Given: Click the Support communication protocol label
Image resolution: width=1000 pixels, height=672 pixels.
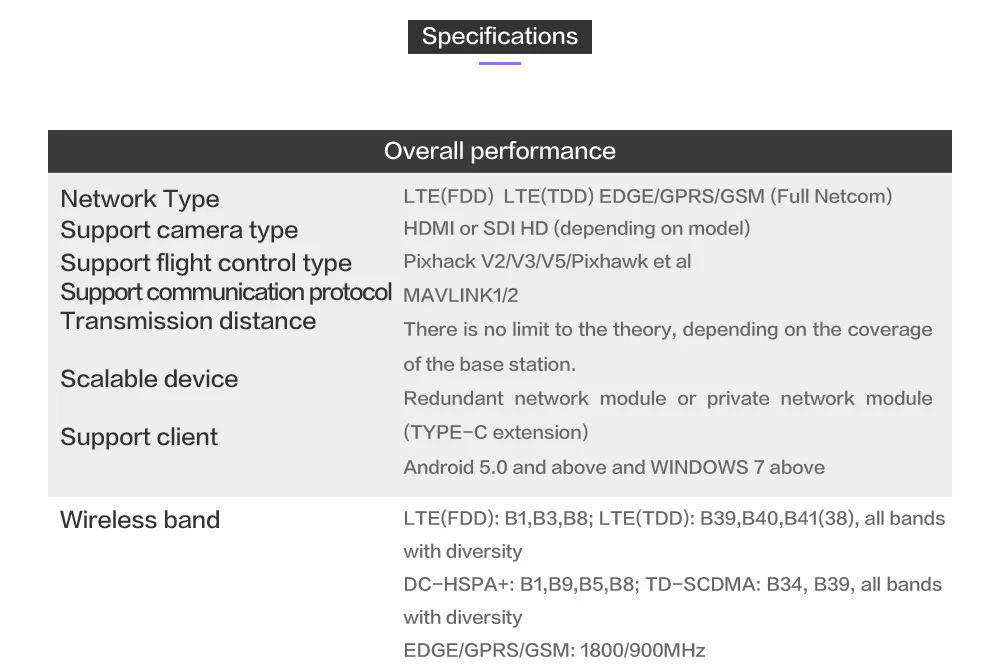Looking at the screenshot, I should [226, 292].
